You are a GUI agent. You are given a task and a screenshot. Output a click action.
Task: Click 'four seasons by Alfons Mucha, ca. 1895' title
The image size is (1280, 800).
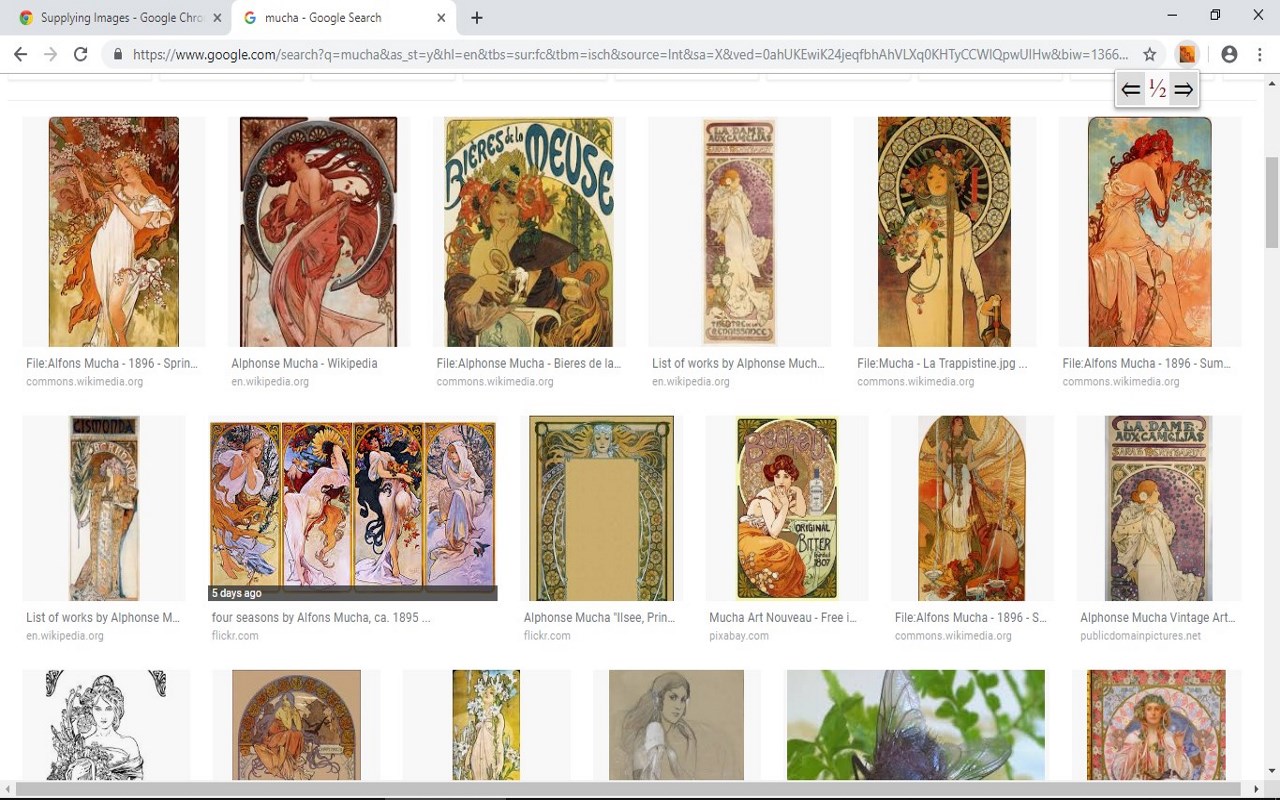[x=321, y=618]
